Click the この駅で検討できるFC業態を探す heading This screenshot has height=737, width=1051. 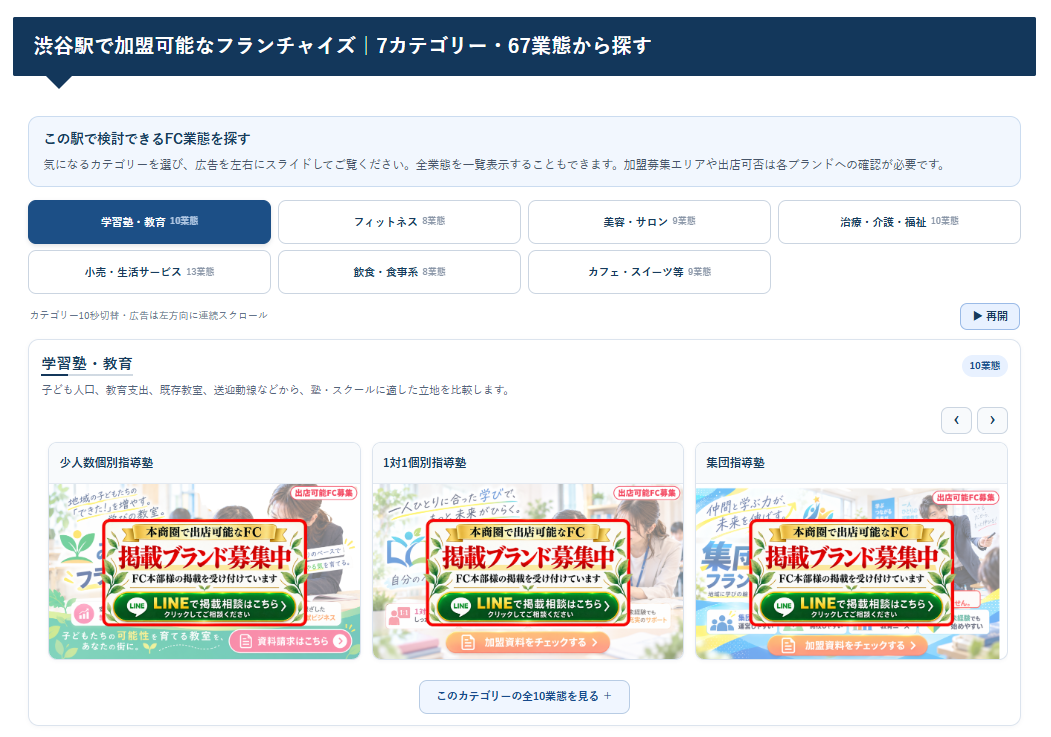pyautogui.click(x=147, y=139)
